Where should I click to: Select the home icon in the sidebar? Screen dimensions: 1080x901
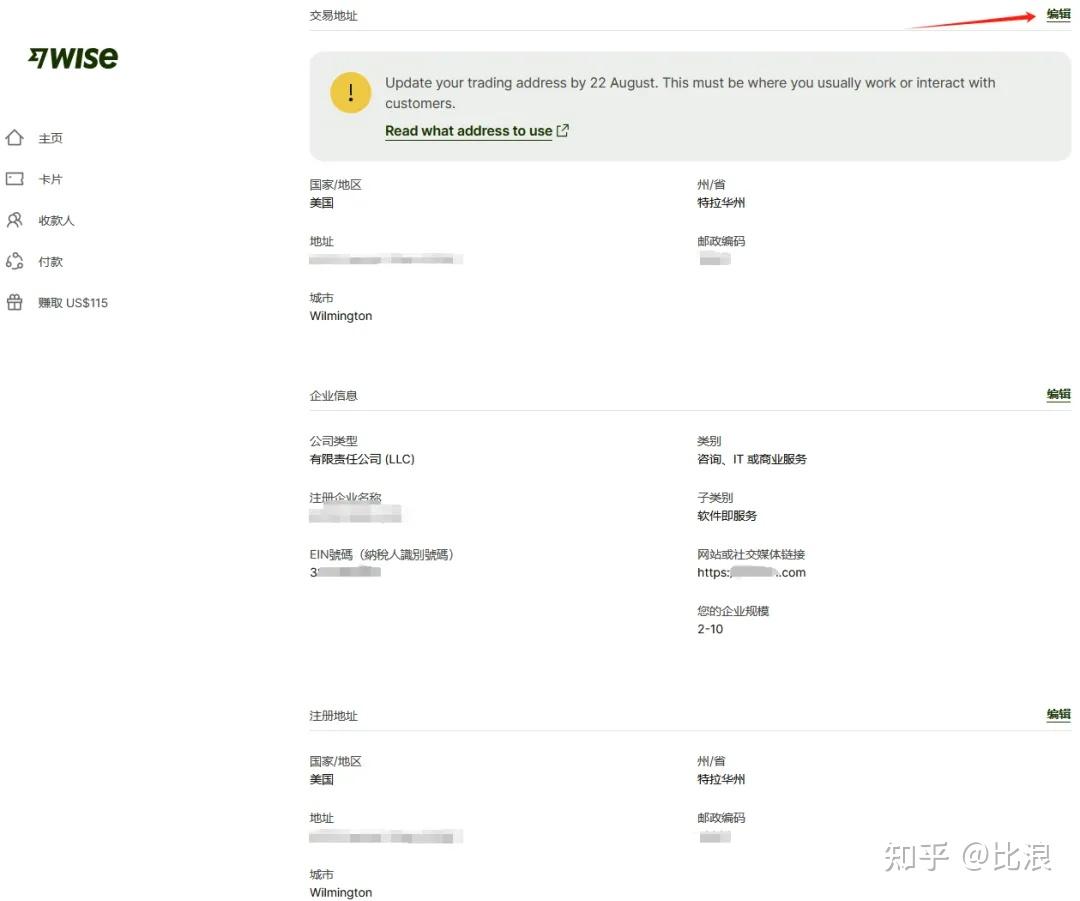15,137
